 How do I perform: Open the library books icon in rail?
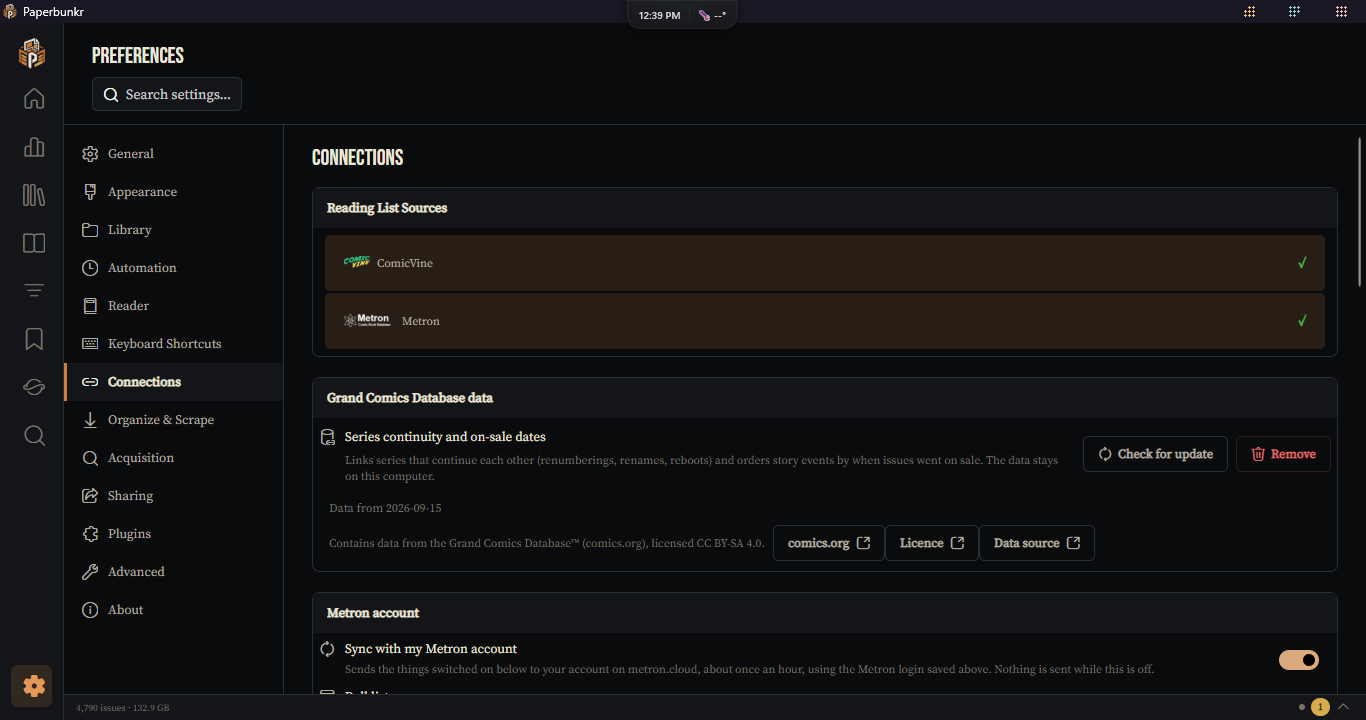[34, 195]
